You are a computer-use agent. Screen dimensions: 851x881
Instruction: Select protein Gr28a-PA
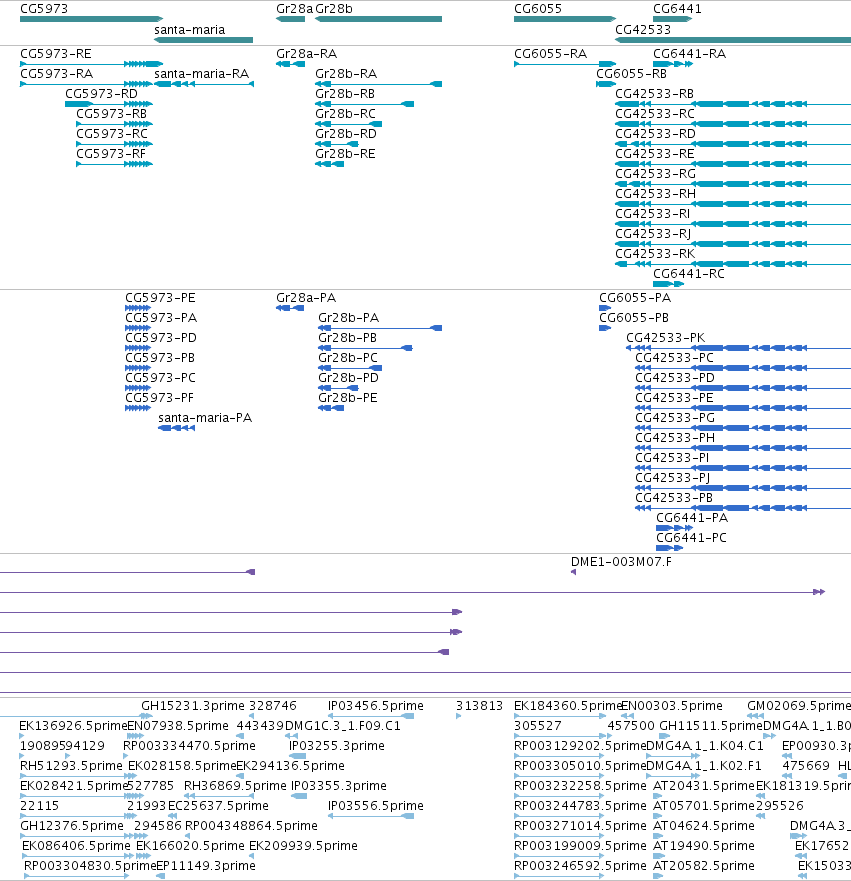290,308
